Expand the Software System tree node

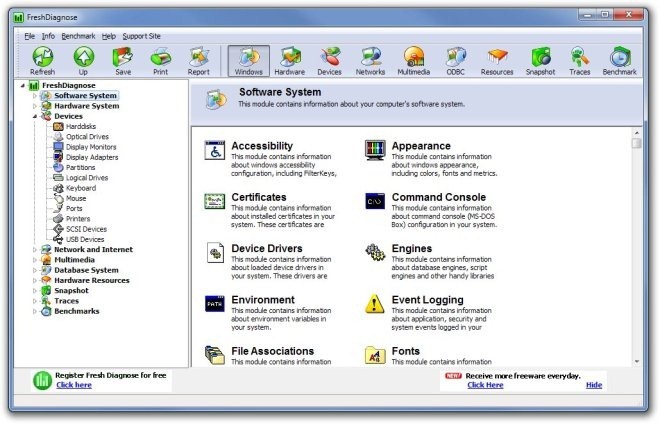click(35, 96)
